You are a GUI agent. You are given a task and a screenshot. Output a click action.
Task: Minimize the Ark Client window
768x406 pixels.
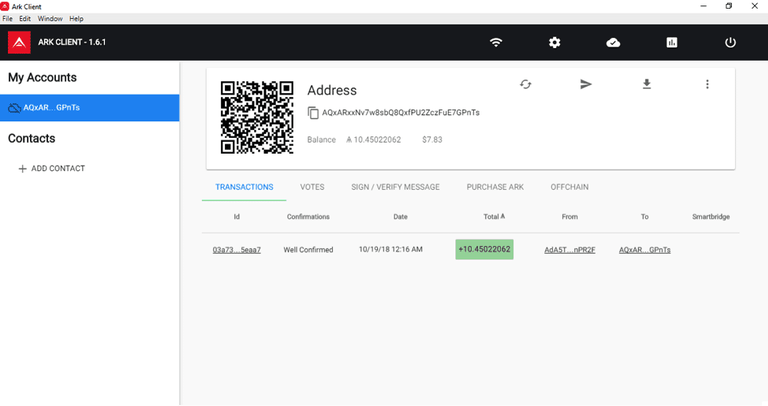[x=703, y=6]
